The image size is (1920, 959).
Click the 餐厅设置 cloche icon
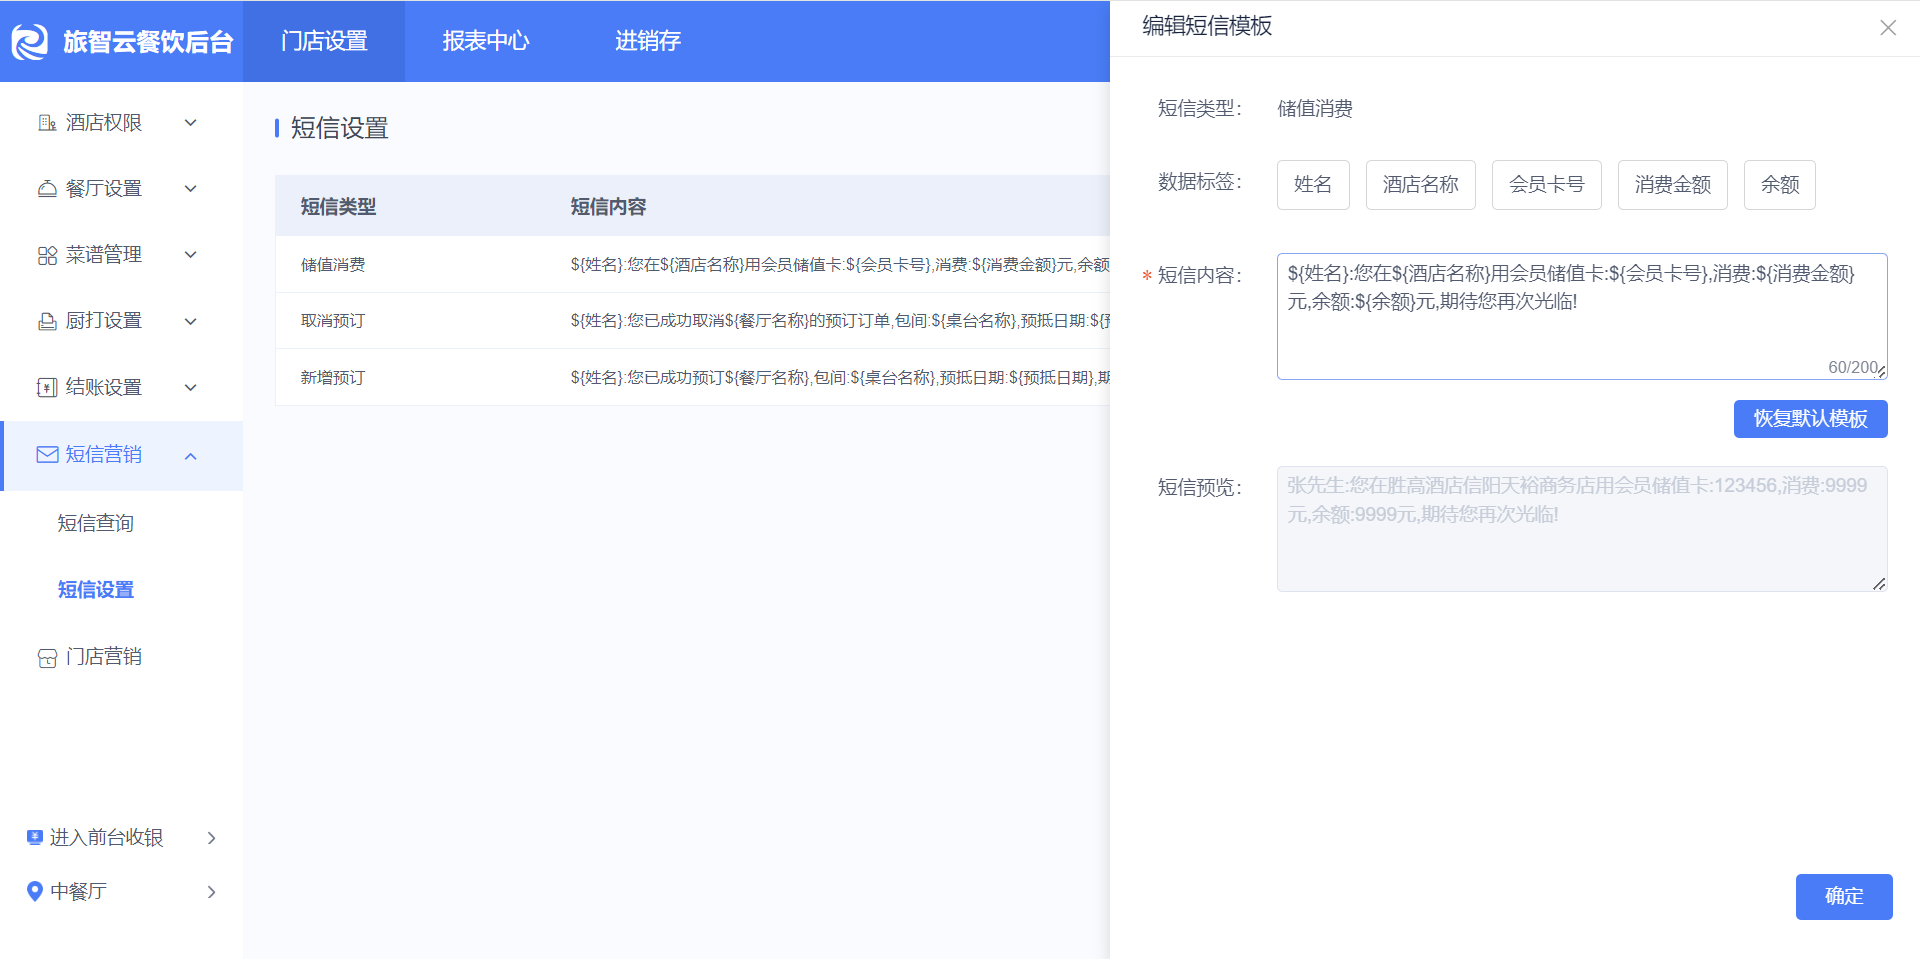pyautogui.click(x=47, y=189)
